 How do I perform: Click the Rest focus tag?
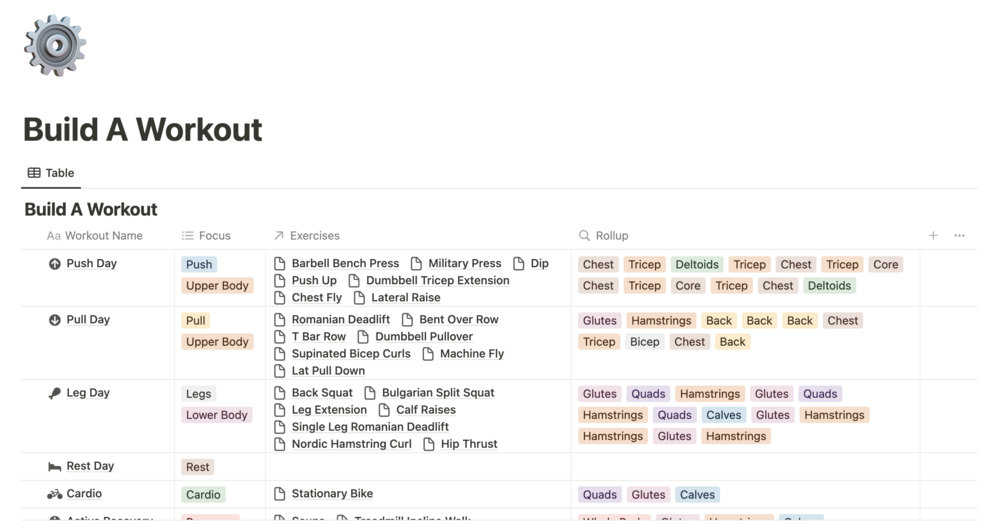click(197, 467)
